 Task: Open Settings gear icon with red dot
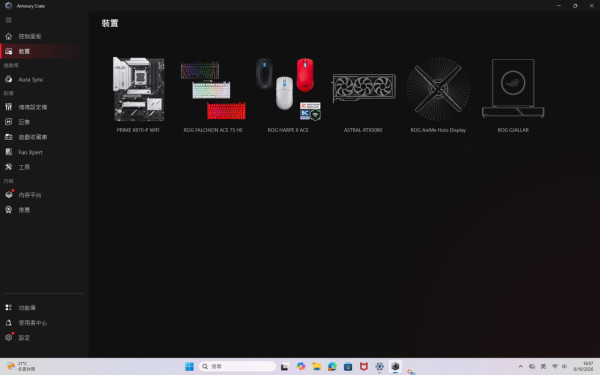click(9, 337)
